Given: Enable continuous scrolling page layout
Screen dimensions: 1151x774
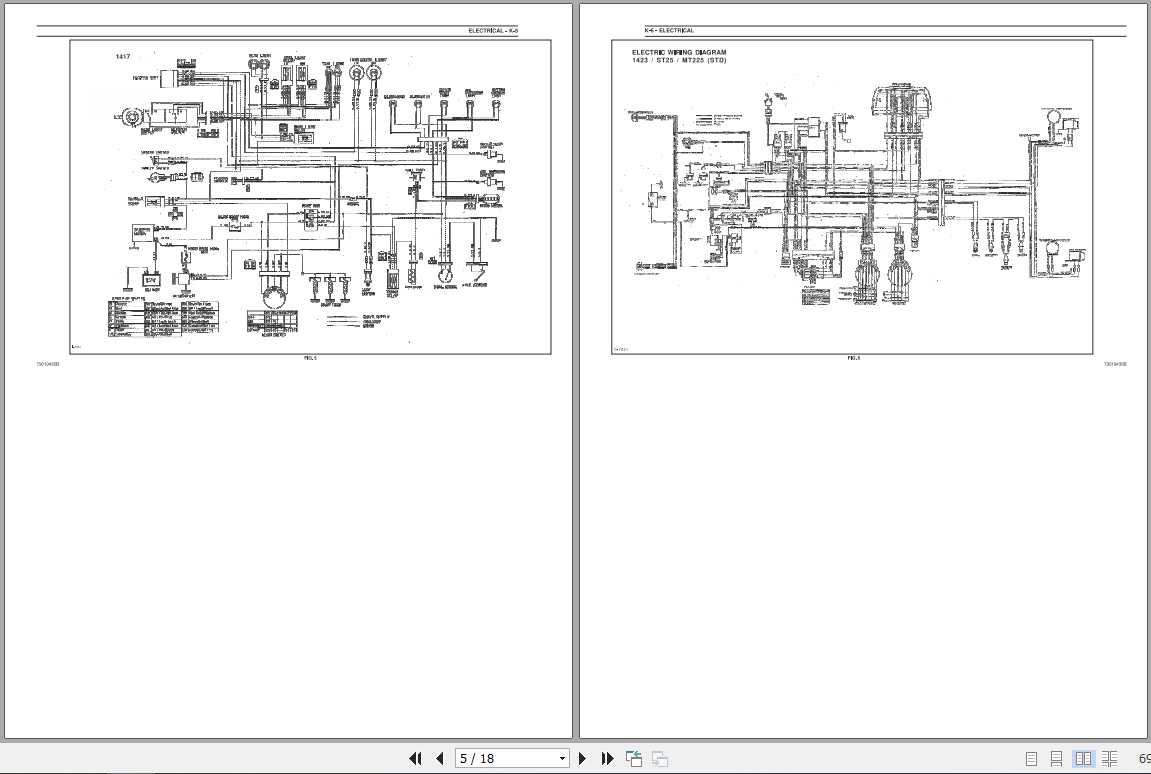Looking at the screenshot, I should pyautogui.click(x=1056, y=758).
